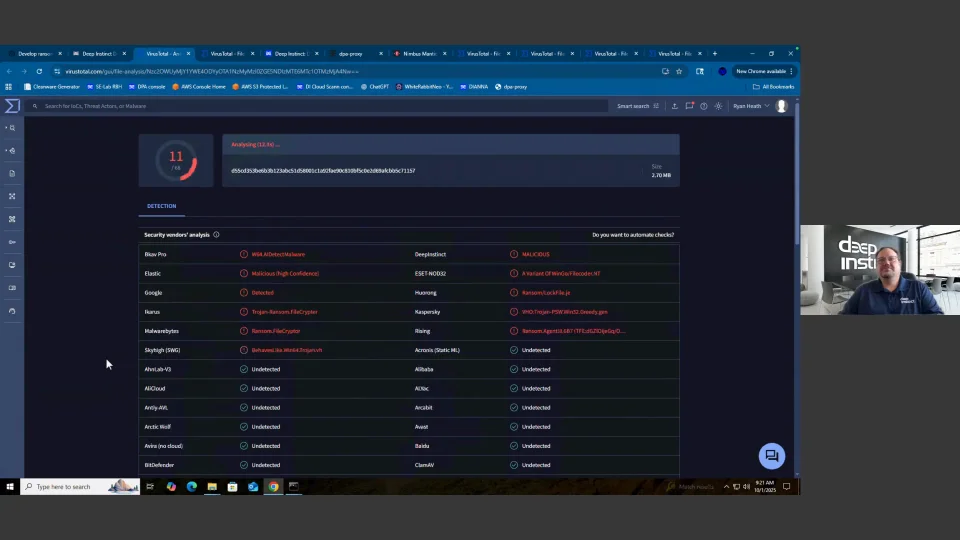Click the upload file icon in header

coord(675,106)
